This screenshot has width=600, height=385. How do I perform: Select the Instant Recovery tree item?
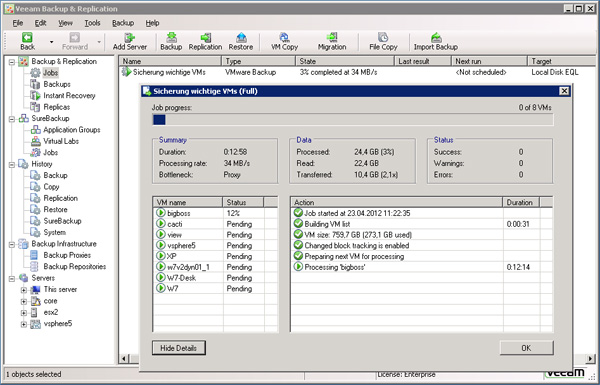pyautogui.click(x=69, y=96)
